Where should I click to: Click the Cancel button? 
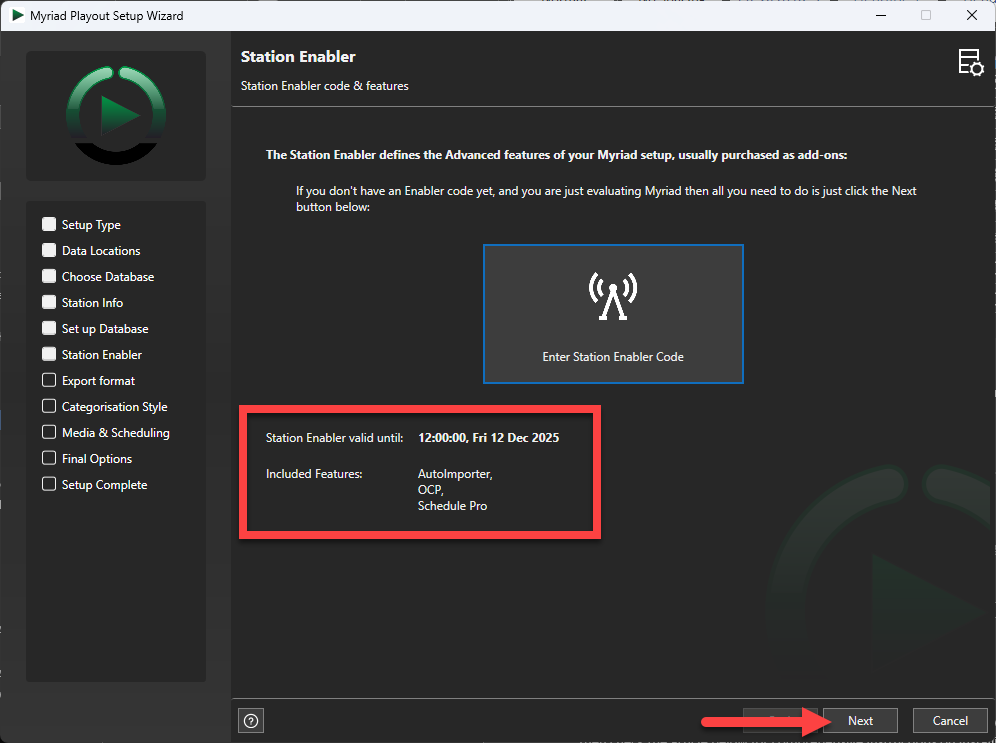point(950,721)
